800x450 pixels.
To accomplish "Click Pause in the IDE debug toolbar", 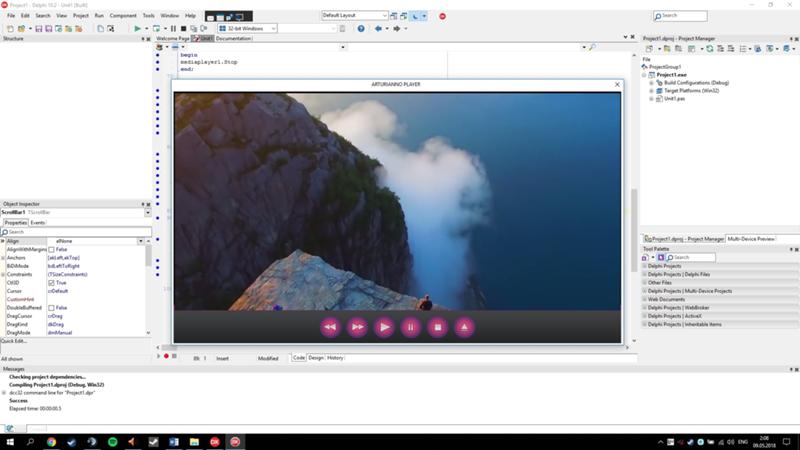I will (x=173, y=29).
